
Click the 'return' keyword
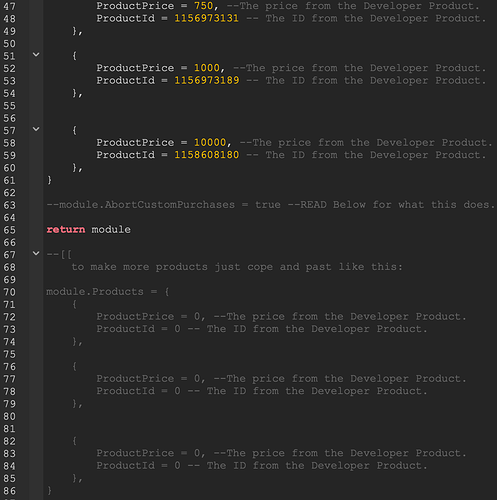(66, 229)
